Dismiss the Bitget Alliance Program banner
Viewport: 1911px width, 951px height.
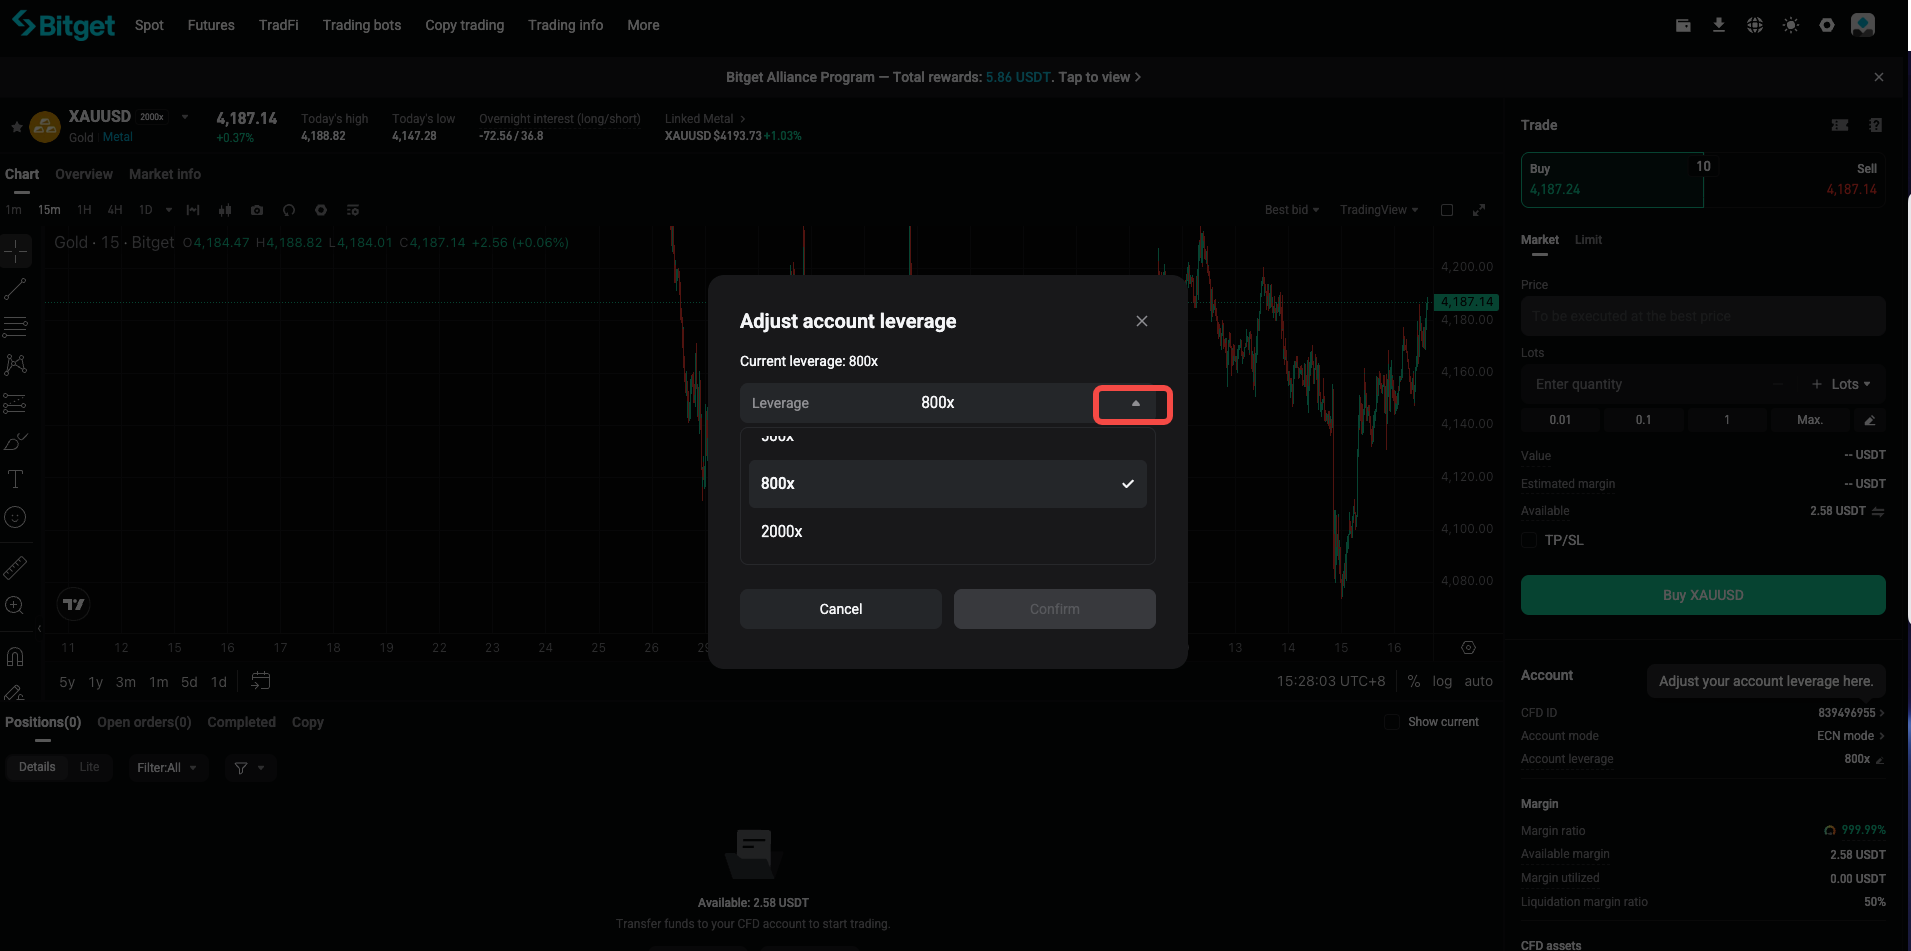point(1878,77)
